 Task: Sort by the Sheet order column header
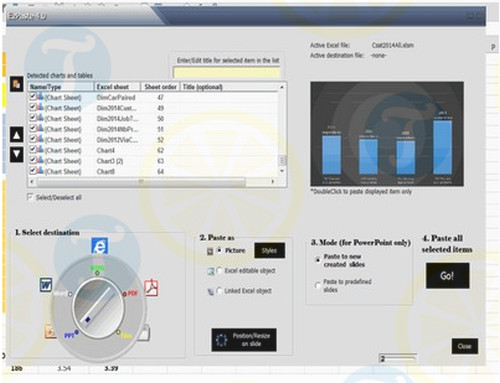[x=160, y=87]
